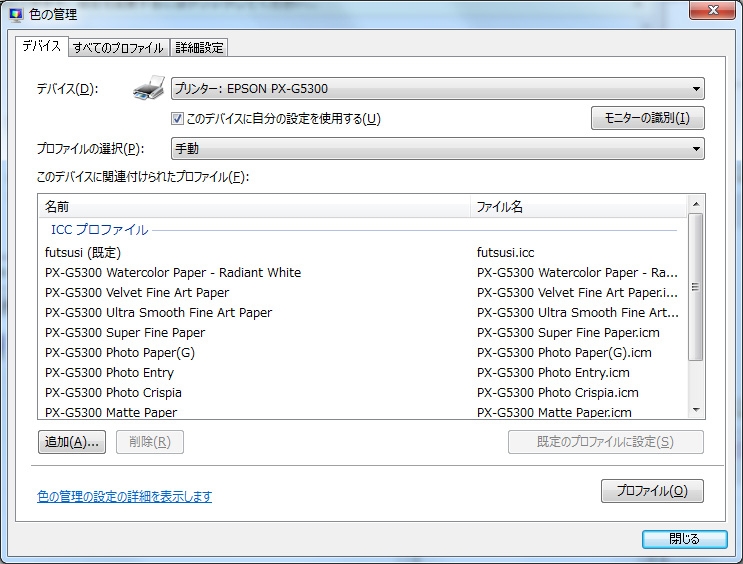Click the Color Management title bar icon
Viewport: 743px width, 564px height.
point(16,15)
